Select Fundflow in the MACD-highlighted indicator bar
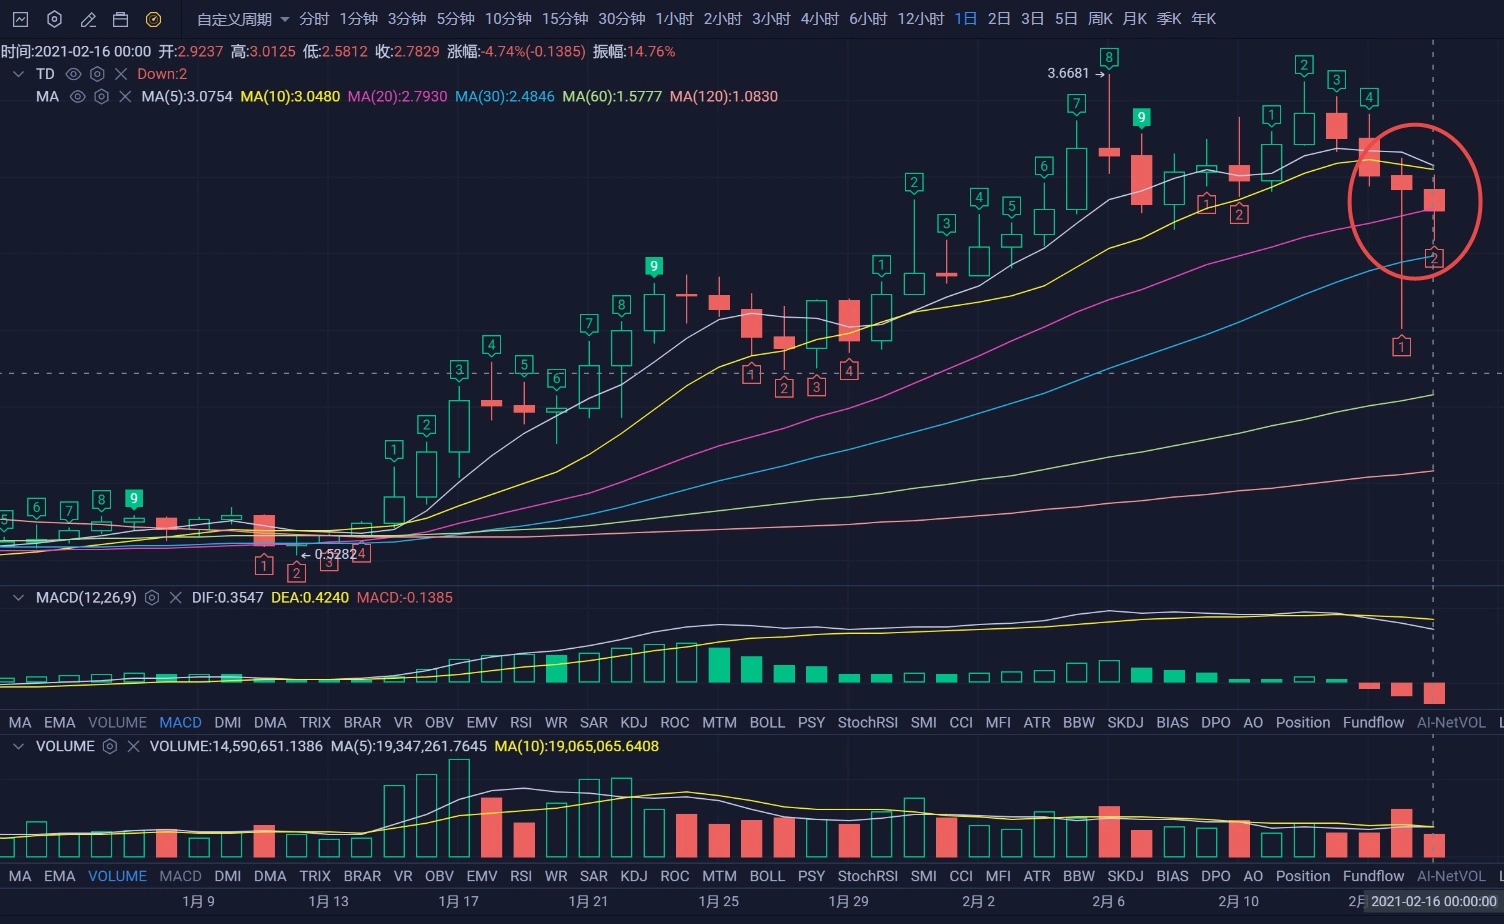The width and height of the screenshot is (1504, 924). 1374,722
